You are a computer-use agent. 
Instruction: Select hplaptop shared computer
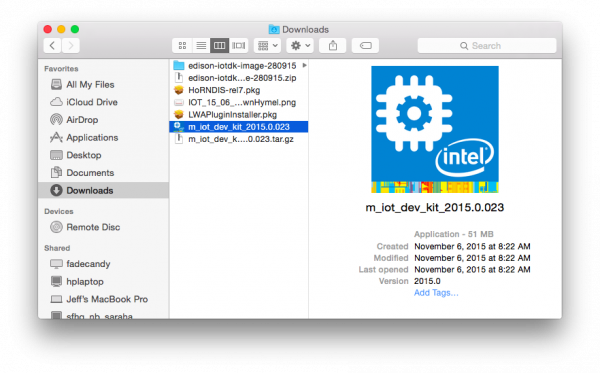(103, 282)
